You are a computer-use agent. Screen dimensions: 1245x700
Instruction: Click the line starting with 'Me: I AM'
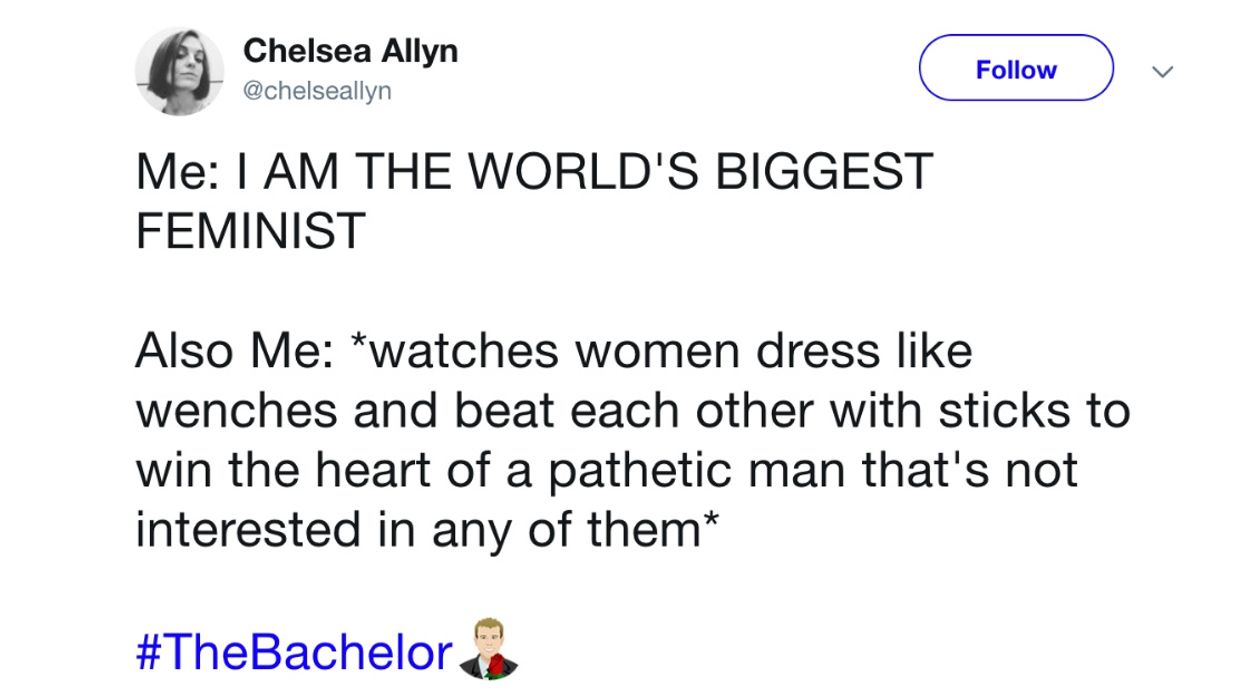(533, 171)
